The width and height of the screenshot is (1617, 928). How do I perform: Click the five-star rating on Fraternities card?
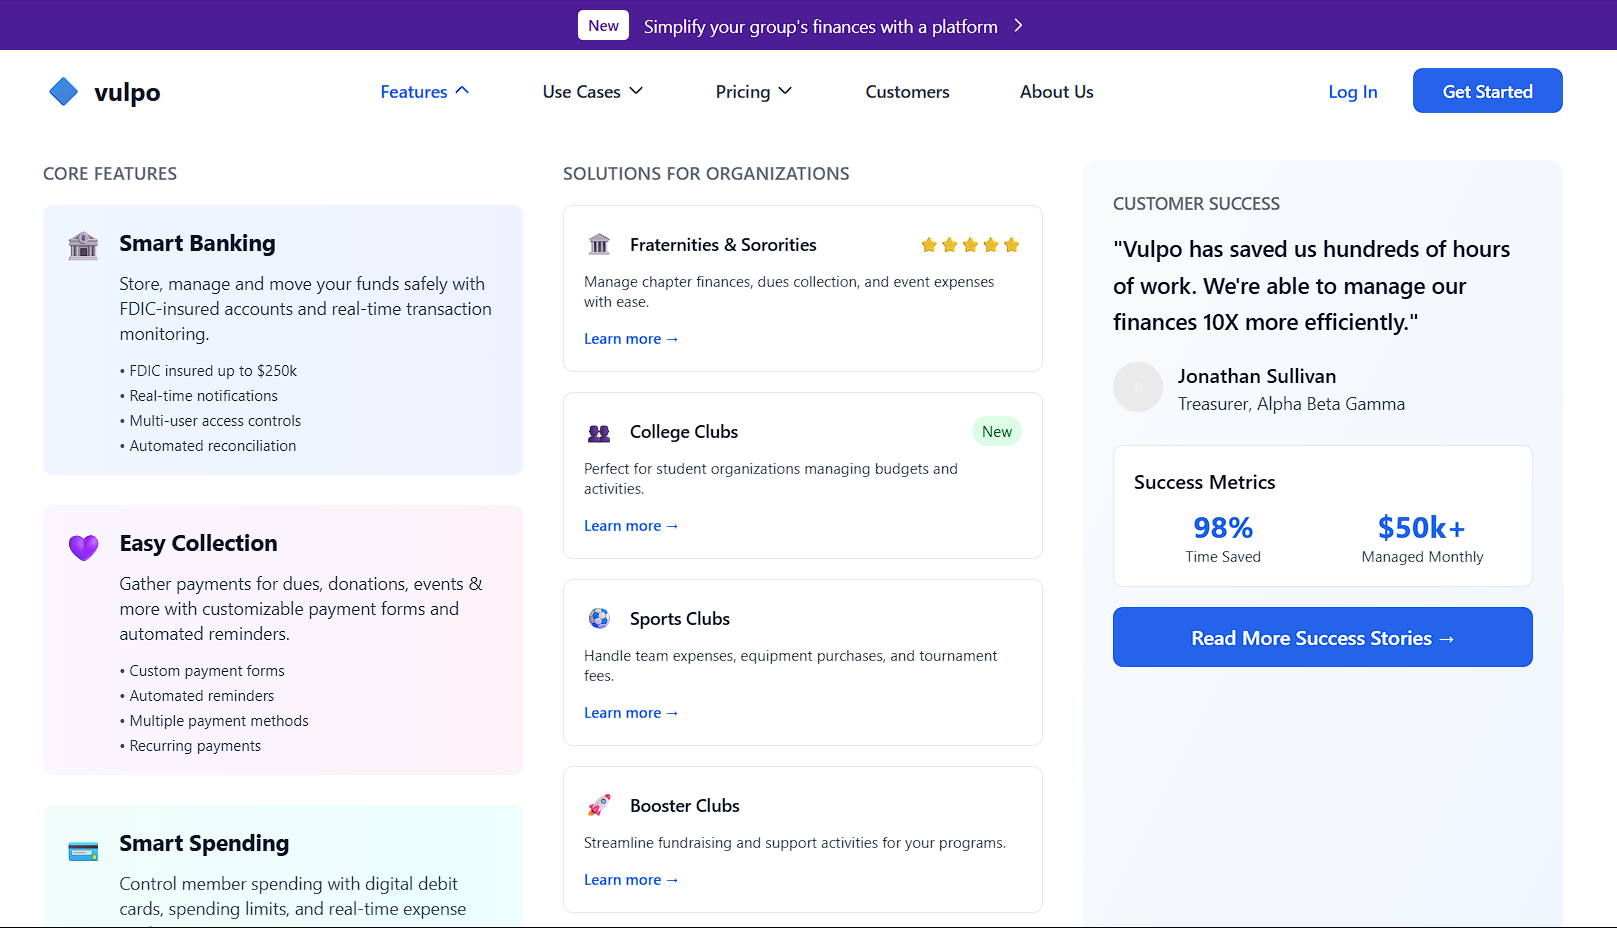click(969, 245)
